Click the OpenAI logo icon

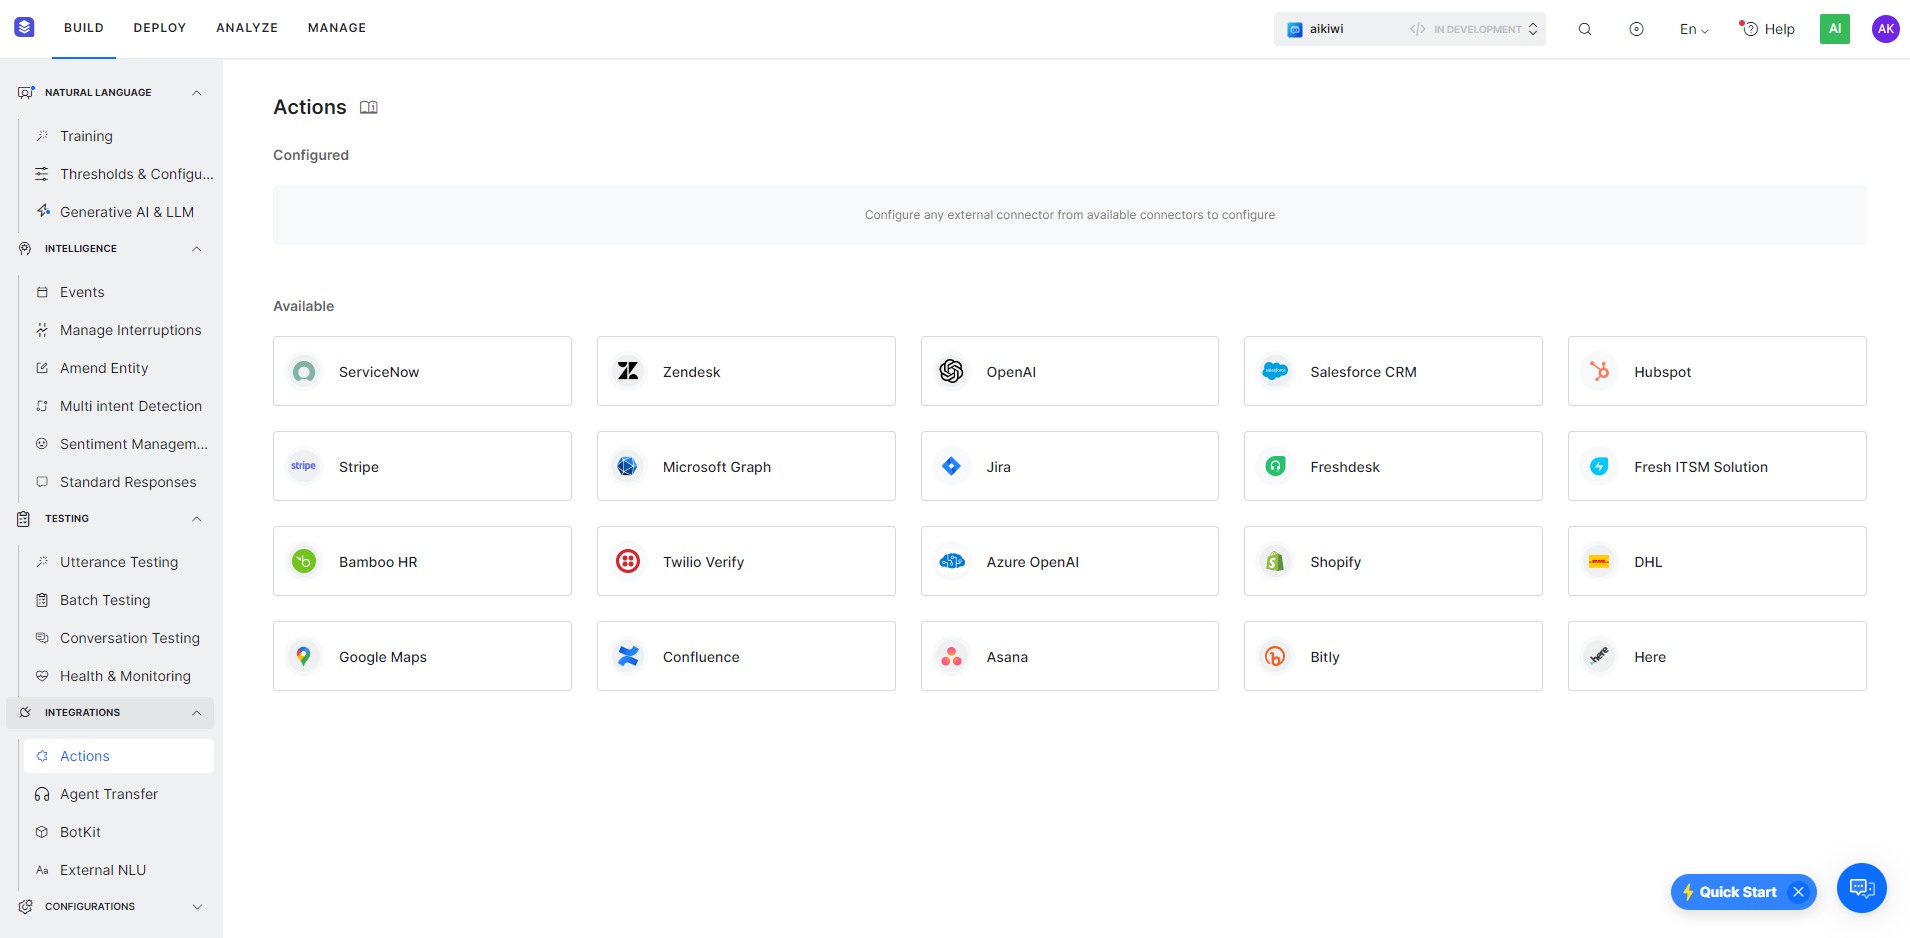[x=951, y=372]
